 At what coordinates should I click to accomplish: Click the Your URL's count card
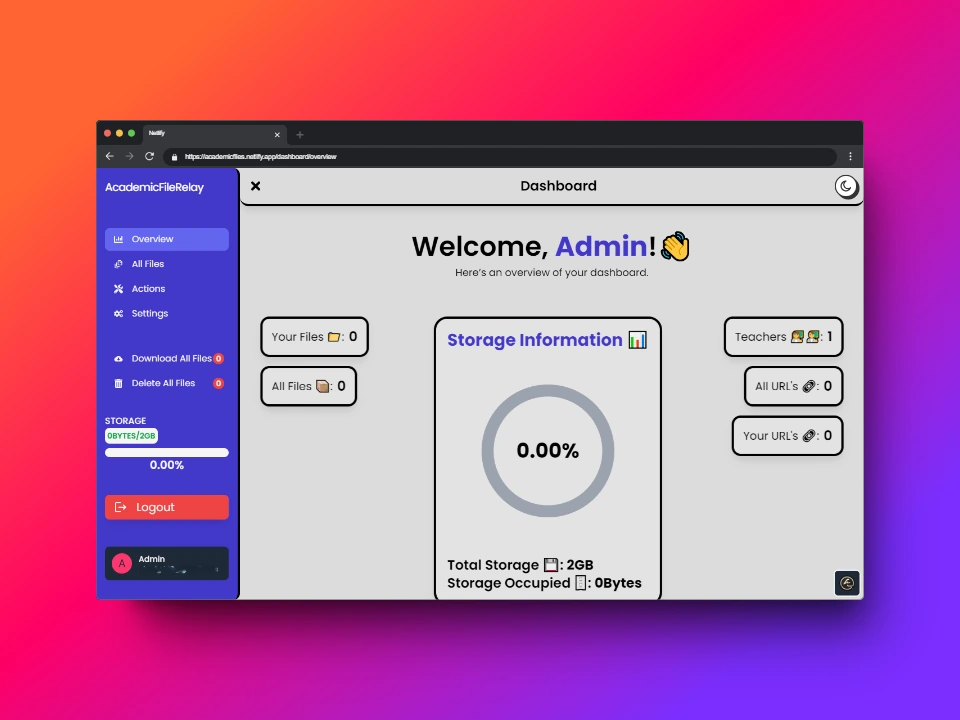(787, 436)
